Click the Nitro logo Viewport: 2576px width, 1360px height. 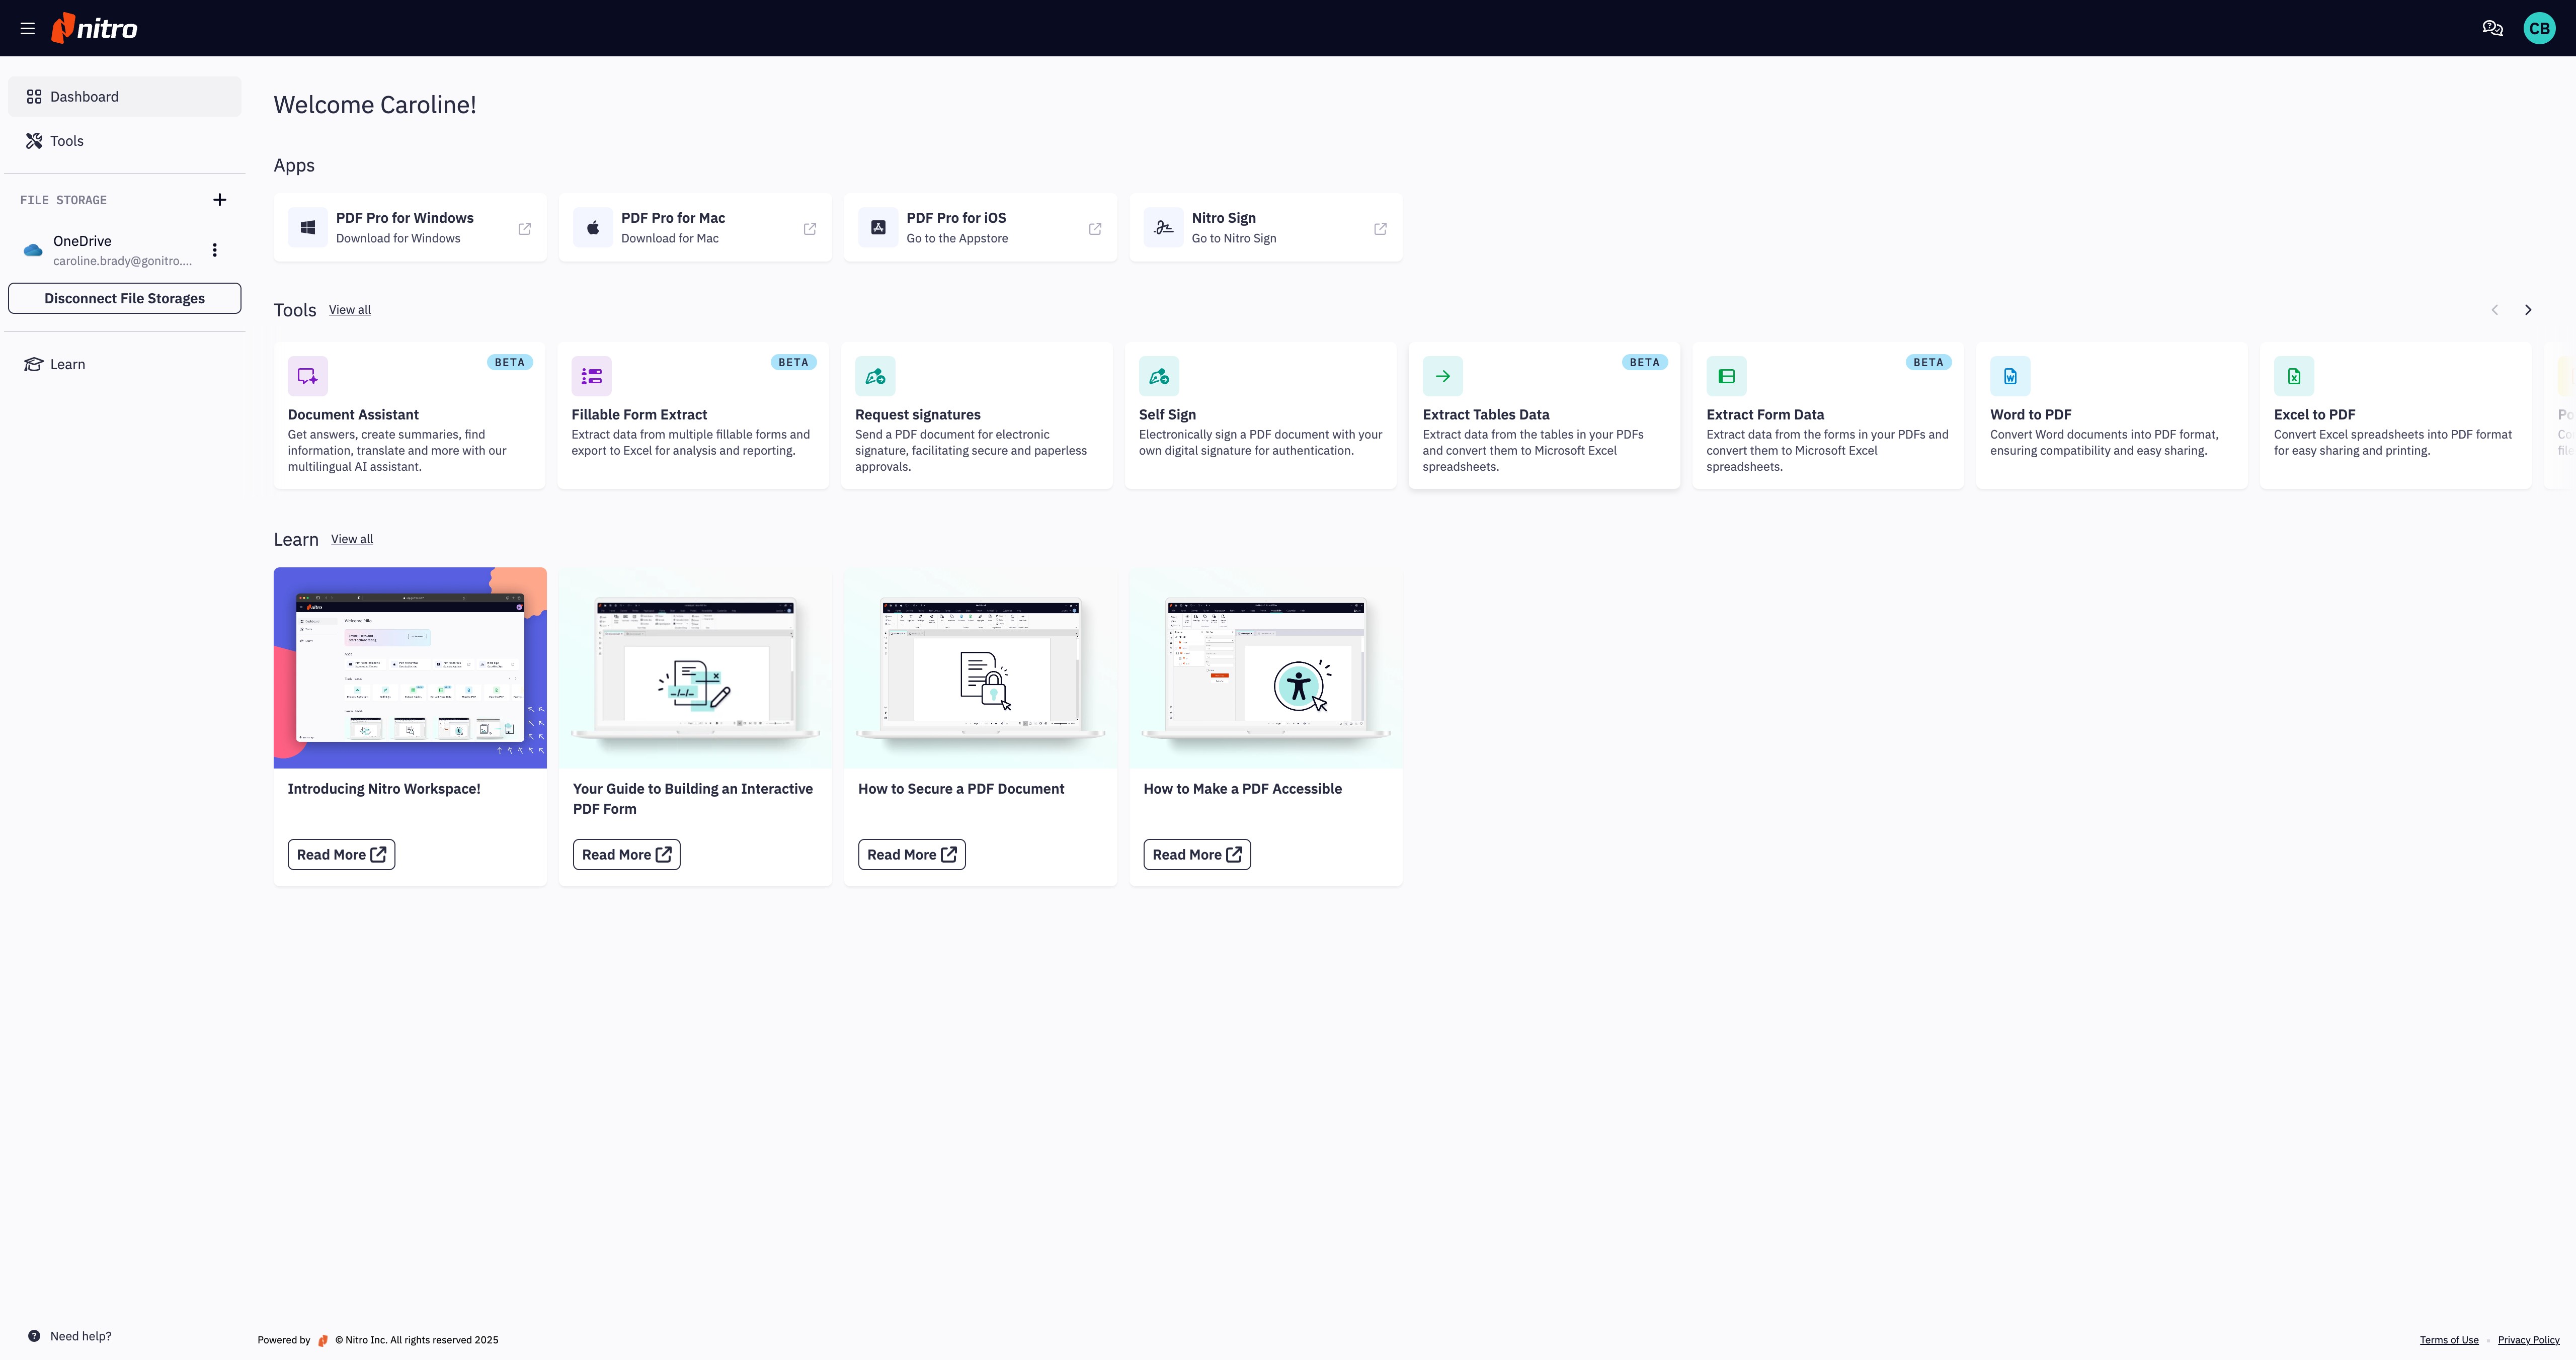click(x=94, y=28)
